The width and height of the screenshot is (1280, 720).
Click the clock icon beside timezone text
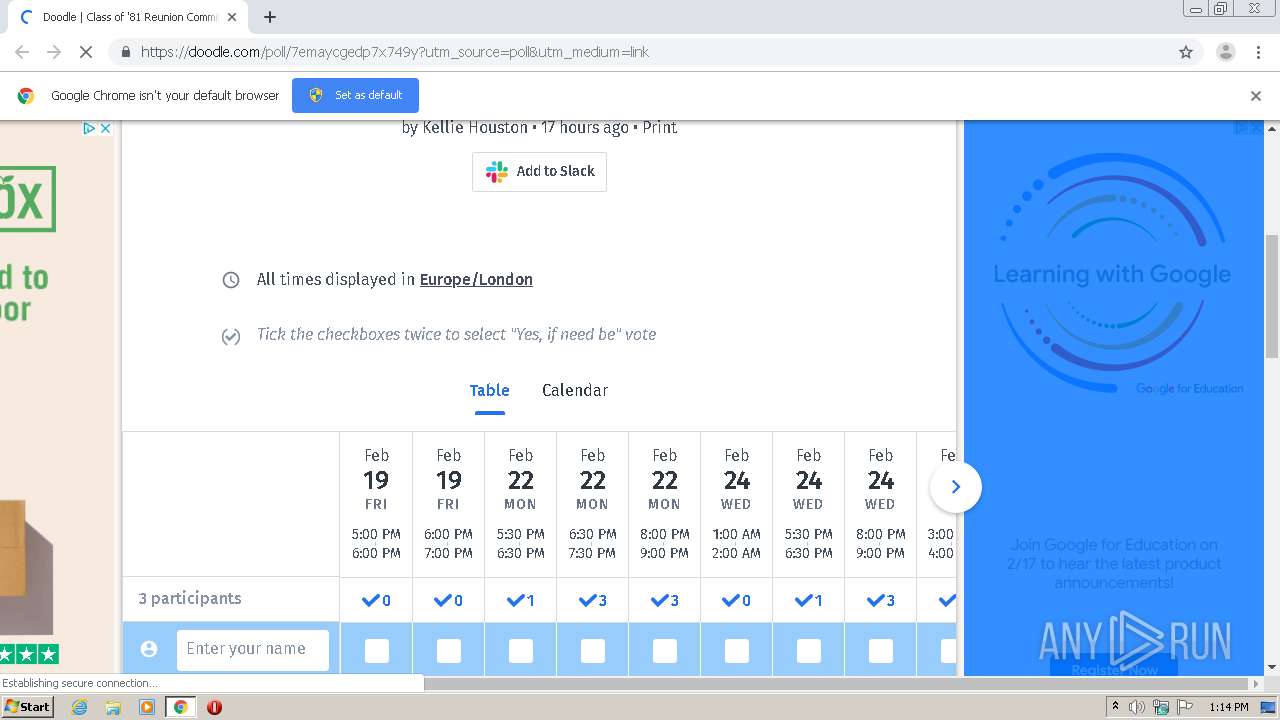pyautogui.click(x=231, y=280)
